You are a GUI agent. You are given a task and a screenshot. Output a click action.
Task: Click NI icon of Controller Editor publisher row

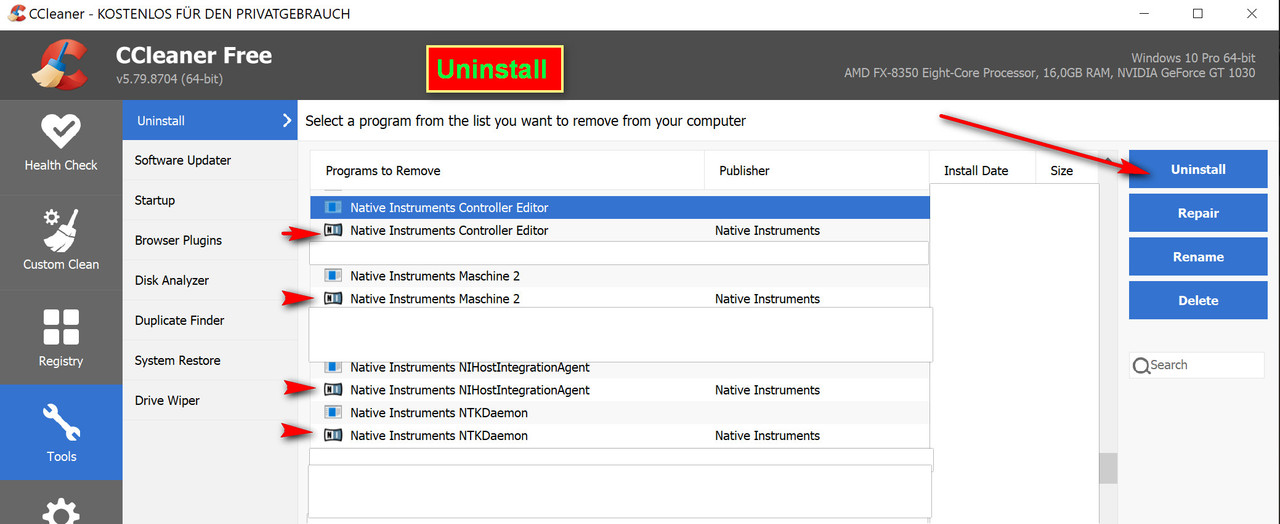coord(333,231)
